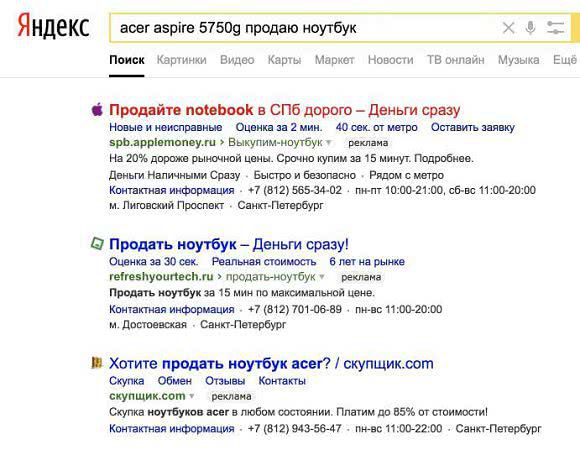
Task: Expand the Ещё menu
Action: point(565,60)
